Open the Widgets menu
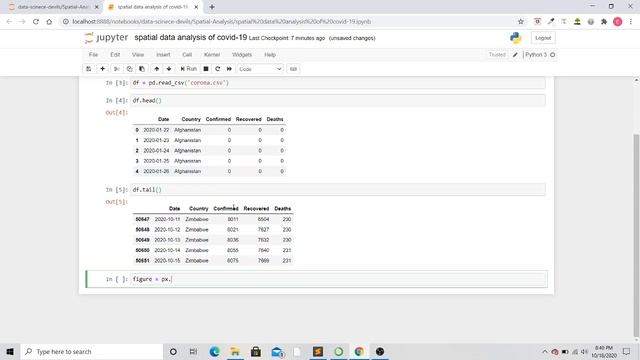640x360 pixels. (x=242, y=55)
